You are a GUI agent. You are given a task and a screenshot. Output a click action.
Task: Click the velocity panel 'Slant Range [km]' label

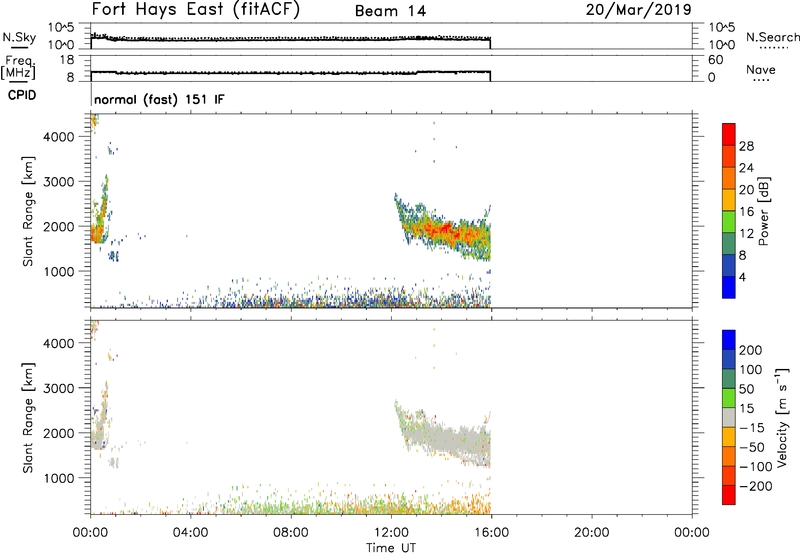tap(28, 418)
